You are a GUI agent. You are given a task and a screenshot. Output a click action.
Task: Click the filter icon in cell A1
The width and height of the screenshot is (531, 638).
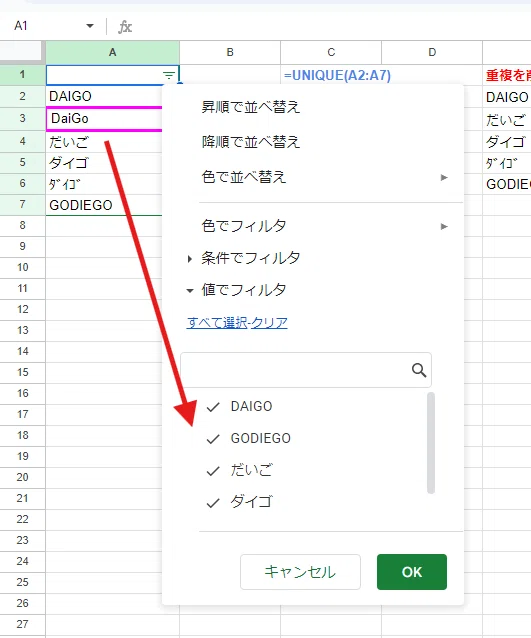[x=168, y=75]
